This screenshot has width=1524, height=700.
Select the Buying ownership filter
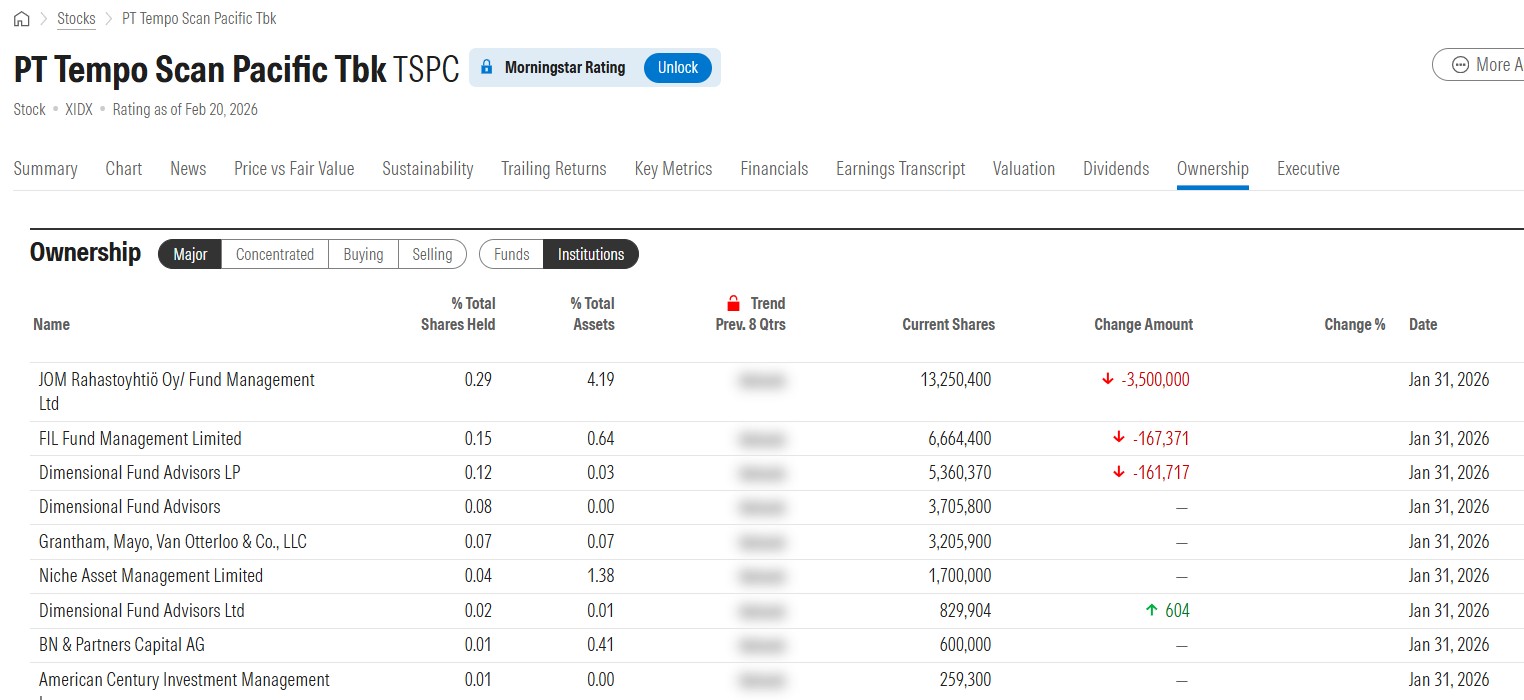click(363, 254)
